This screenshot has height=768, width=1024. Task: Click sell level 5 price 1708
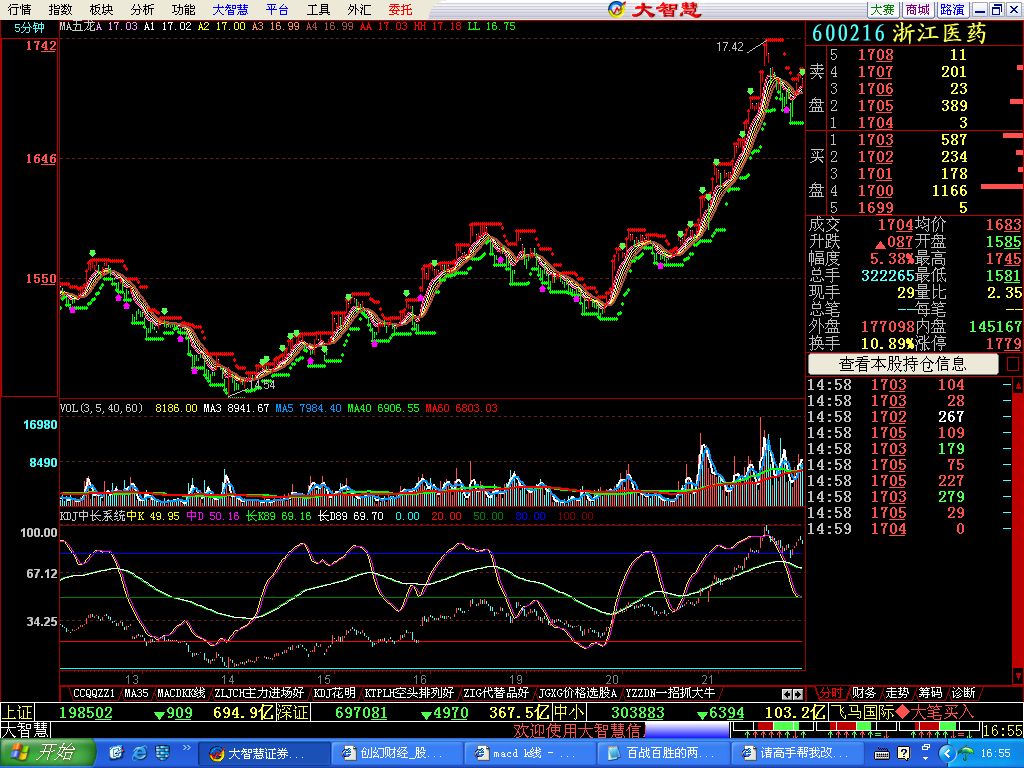[875, 55]
